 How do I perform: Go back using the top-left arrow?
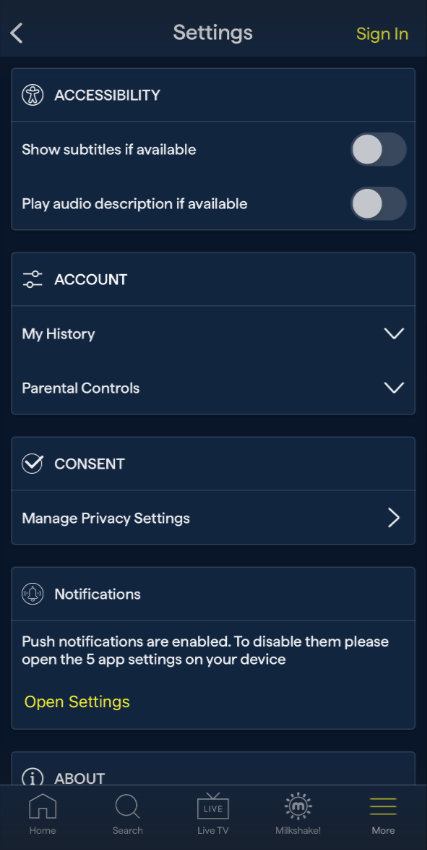point(17,33)
